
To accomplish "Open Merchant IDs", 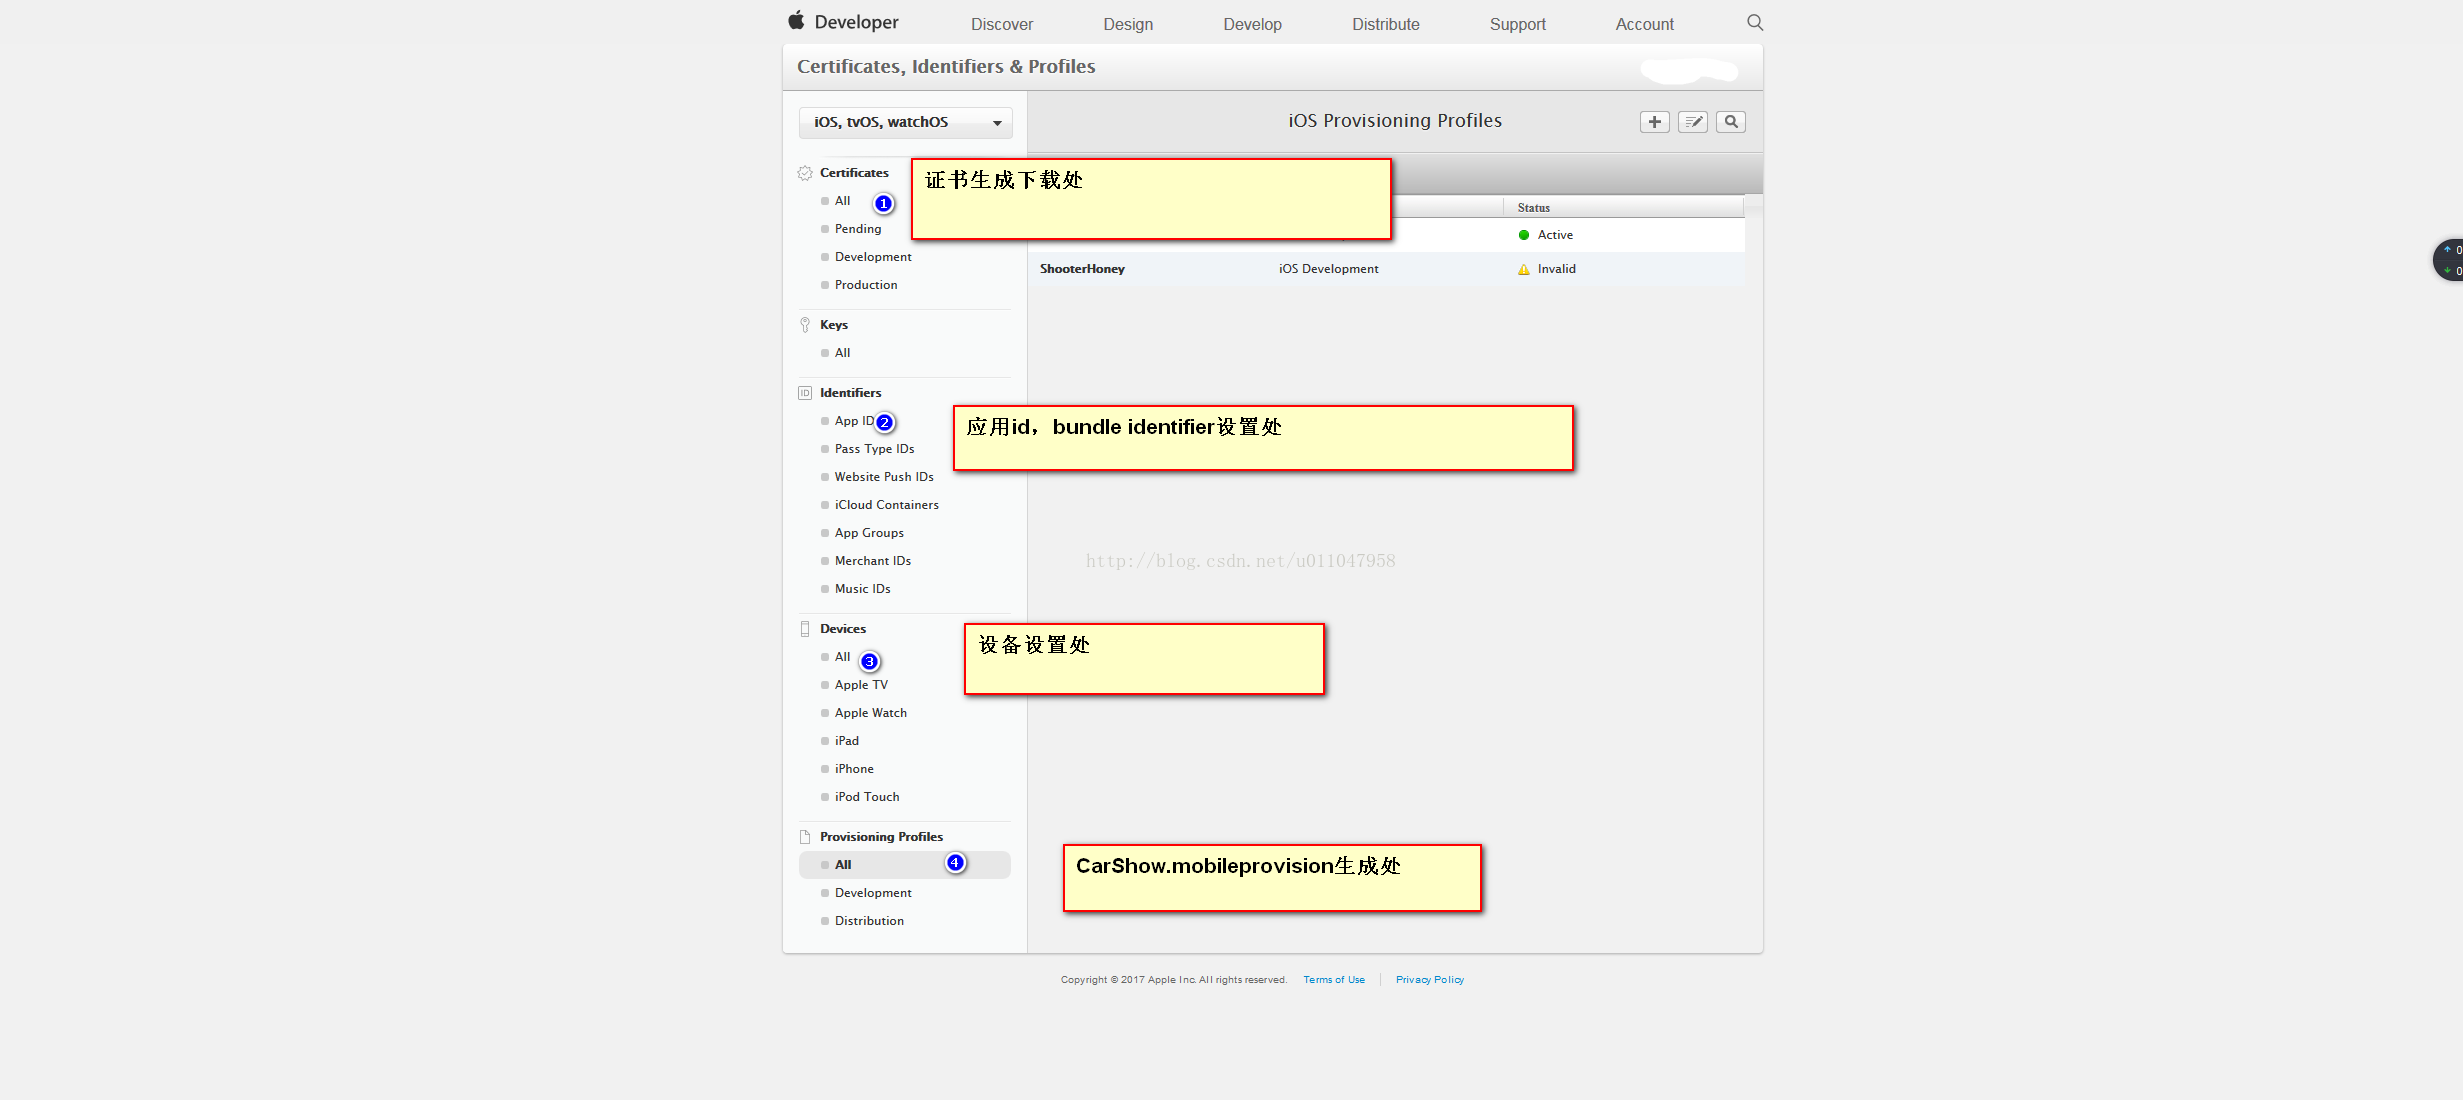I will [873, 561].
